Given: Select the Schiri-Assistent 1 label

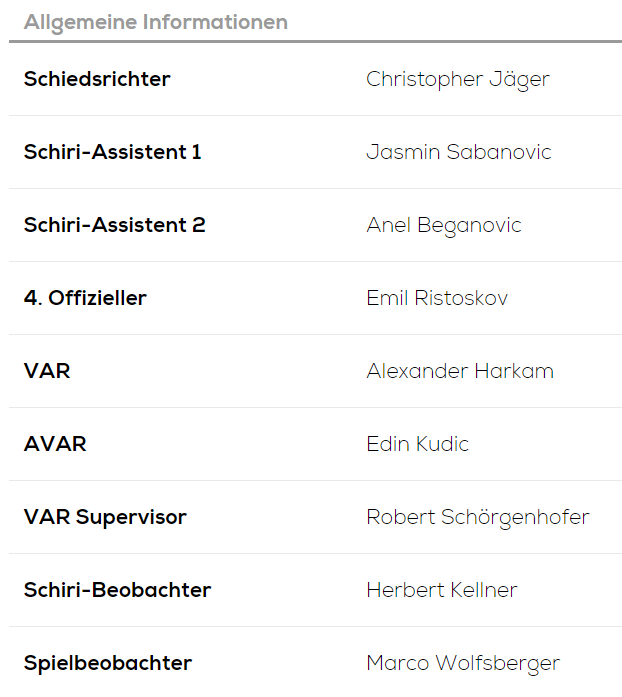Looking at the screenshot, I should 112,152.
